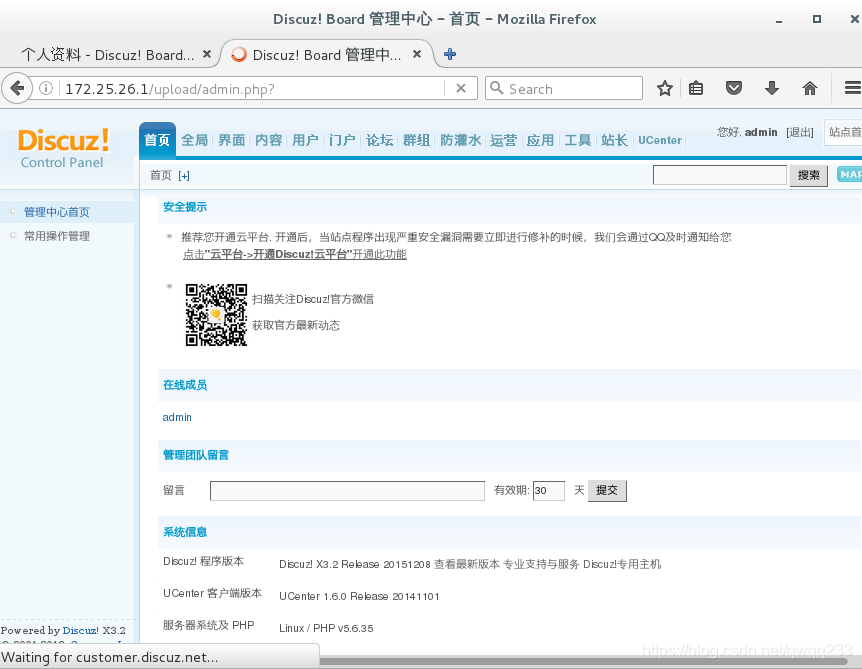Show bookmarks list icon
This screenshot has height=669, width=862.
(696, 88)
